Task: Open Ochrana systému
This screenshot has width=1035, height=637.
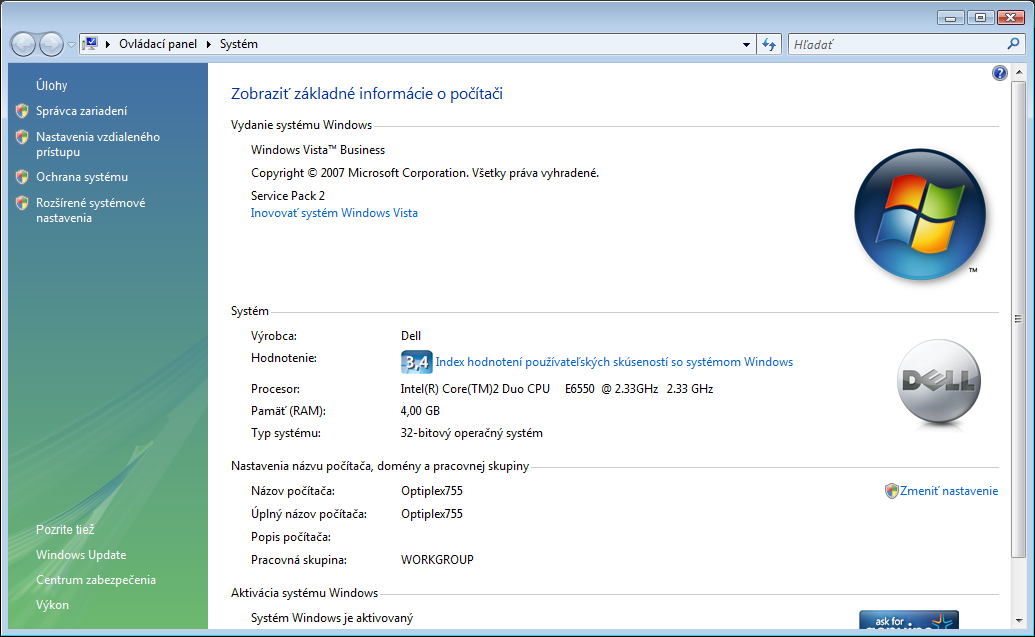Action: click(x=82, y=177)
